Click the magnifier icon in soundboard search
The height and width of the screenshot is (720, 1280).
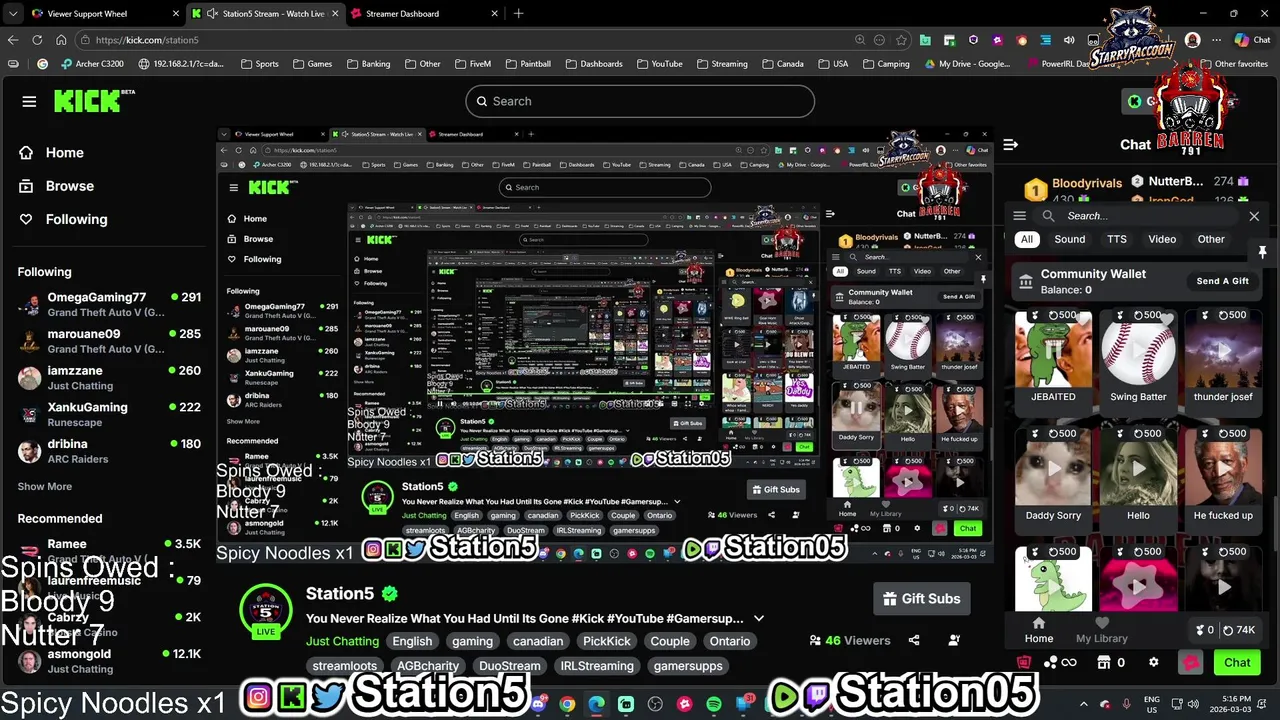[x=1048, y=216]
